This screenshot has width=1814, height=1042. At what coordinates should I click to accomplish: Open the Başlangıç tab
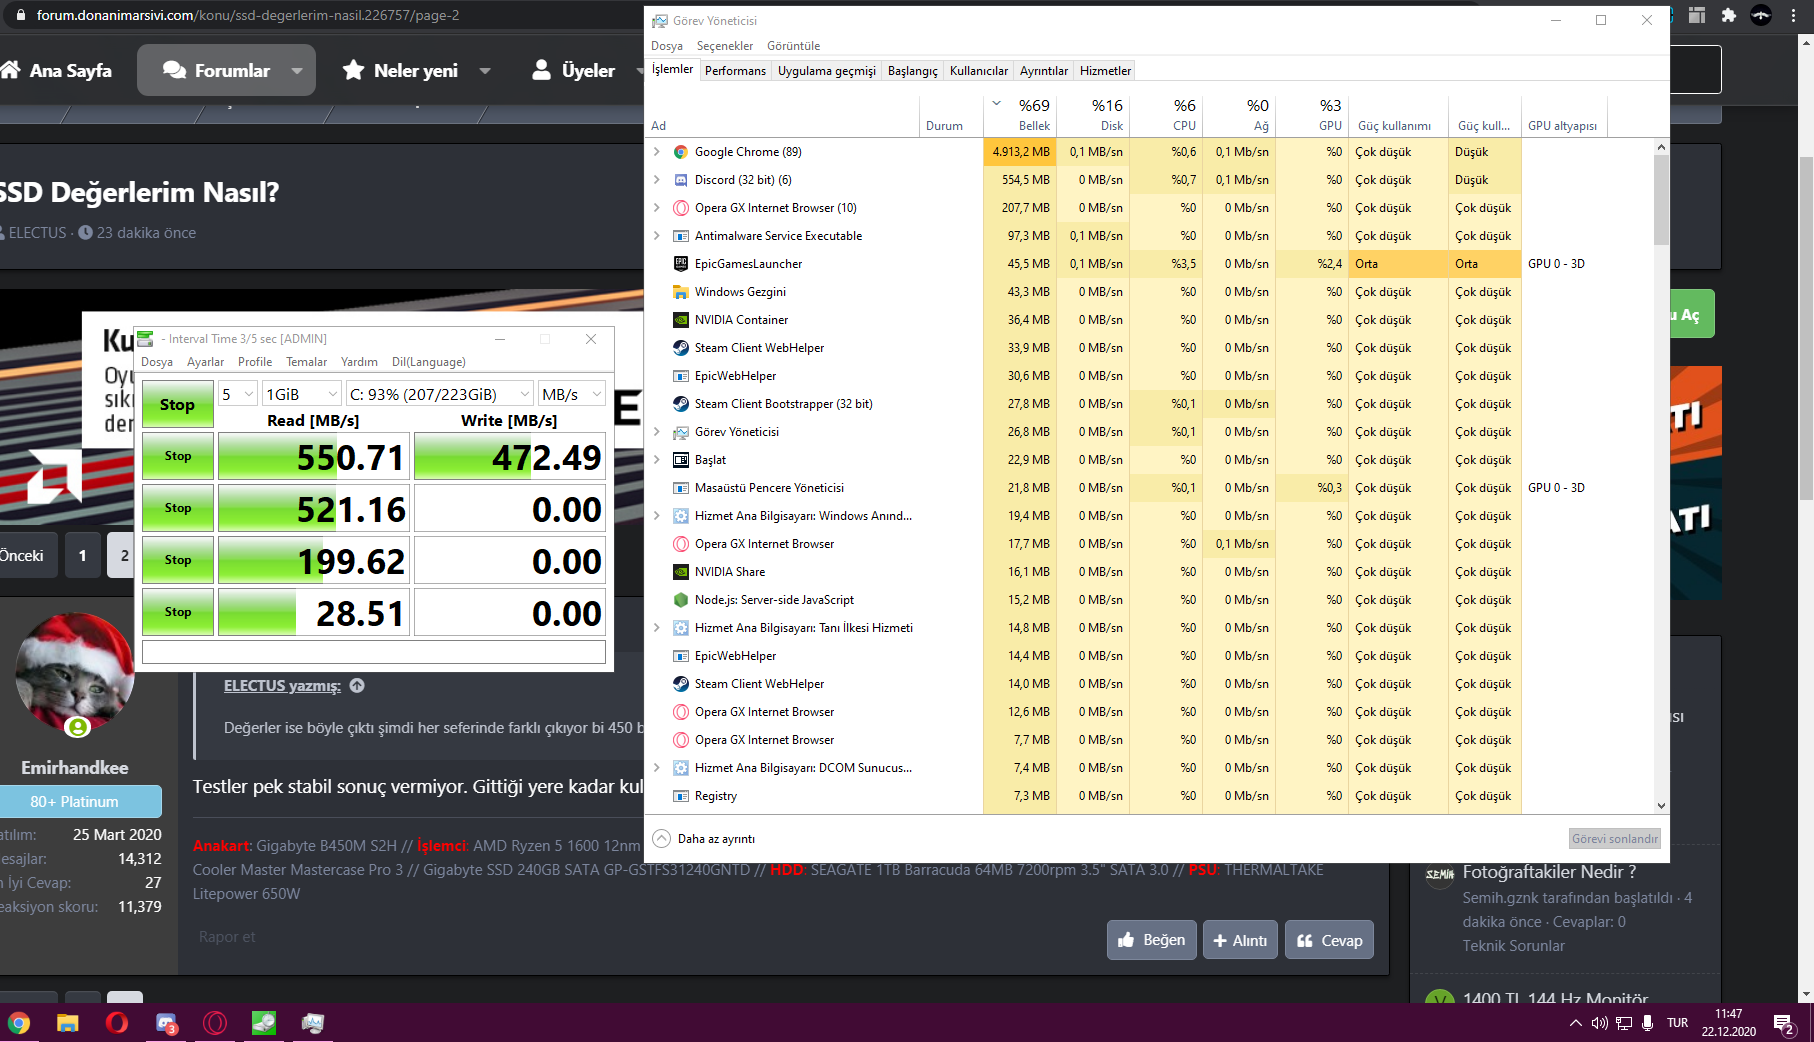(913, 71)
